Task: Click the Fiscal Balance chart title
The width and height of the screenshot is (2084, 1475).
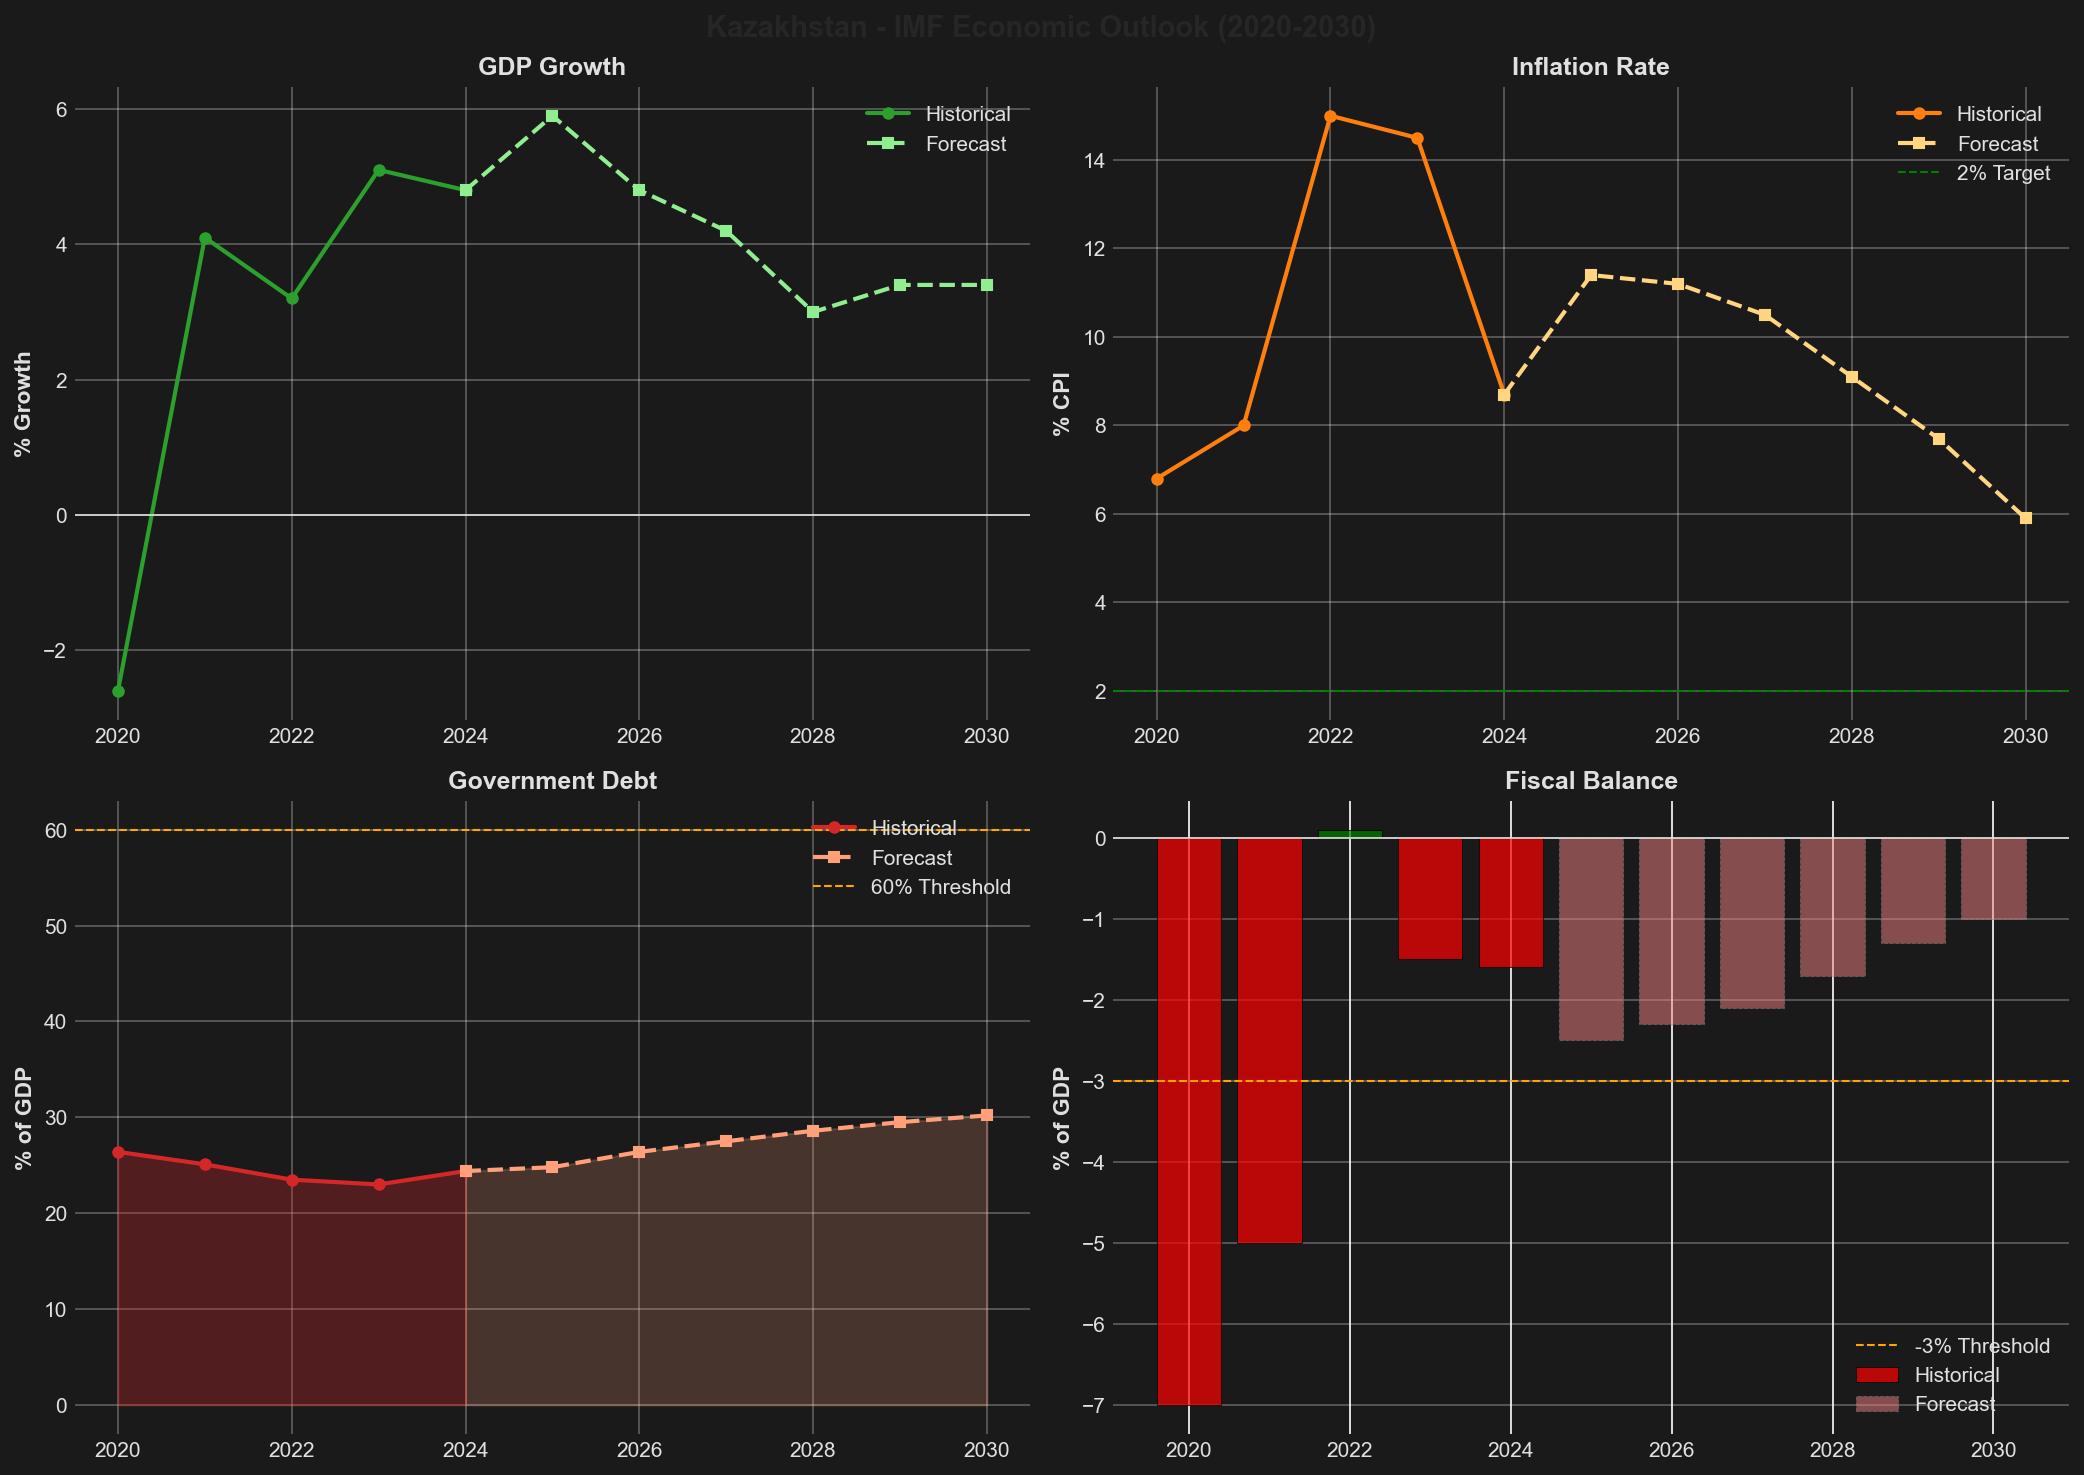Action: pyautogui.click(x=1590, y=780)
